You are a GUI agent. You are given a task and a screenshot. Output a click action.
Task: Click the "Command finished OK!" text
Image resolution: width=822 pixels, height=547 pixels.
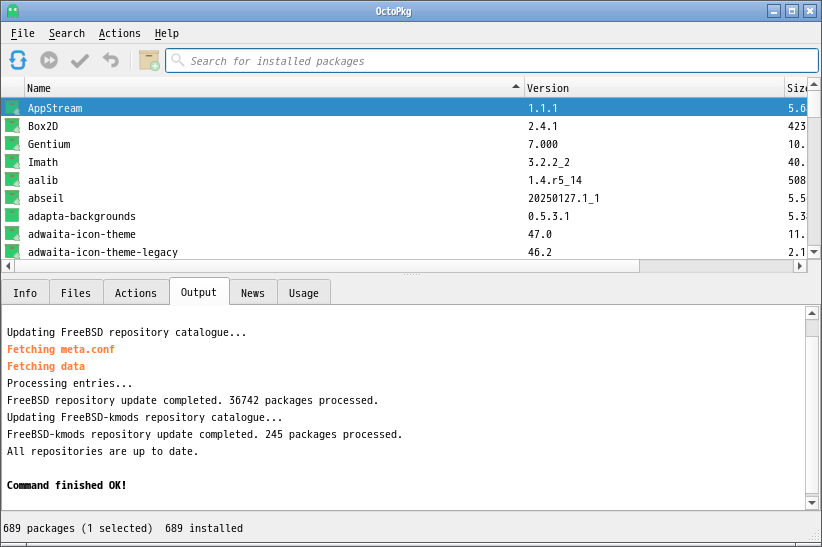pyautogui.click(x=67, y=485)
